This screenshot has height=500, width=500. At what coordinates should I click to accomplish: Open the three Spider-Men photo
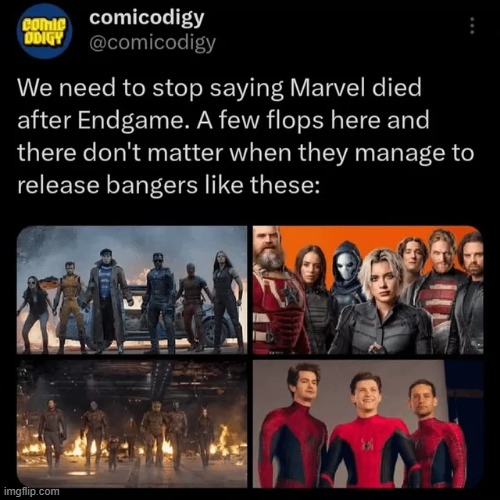tap(368, 424)
